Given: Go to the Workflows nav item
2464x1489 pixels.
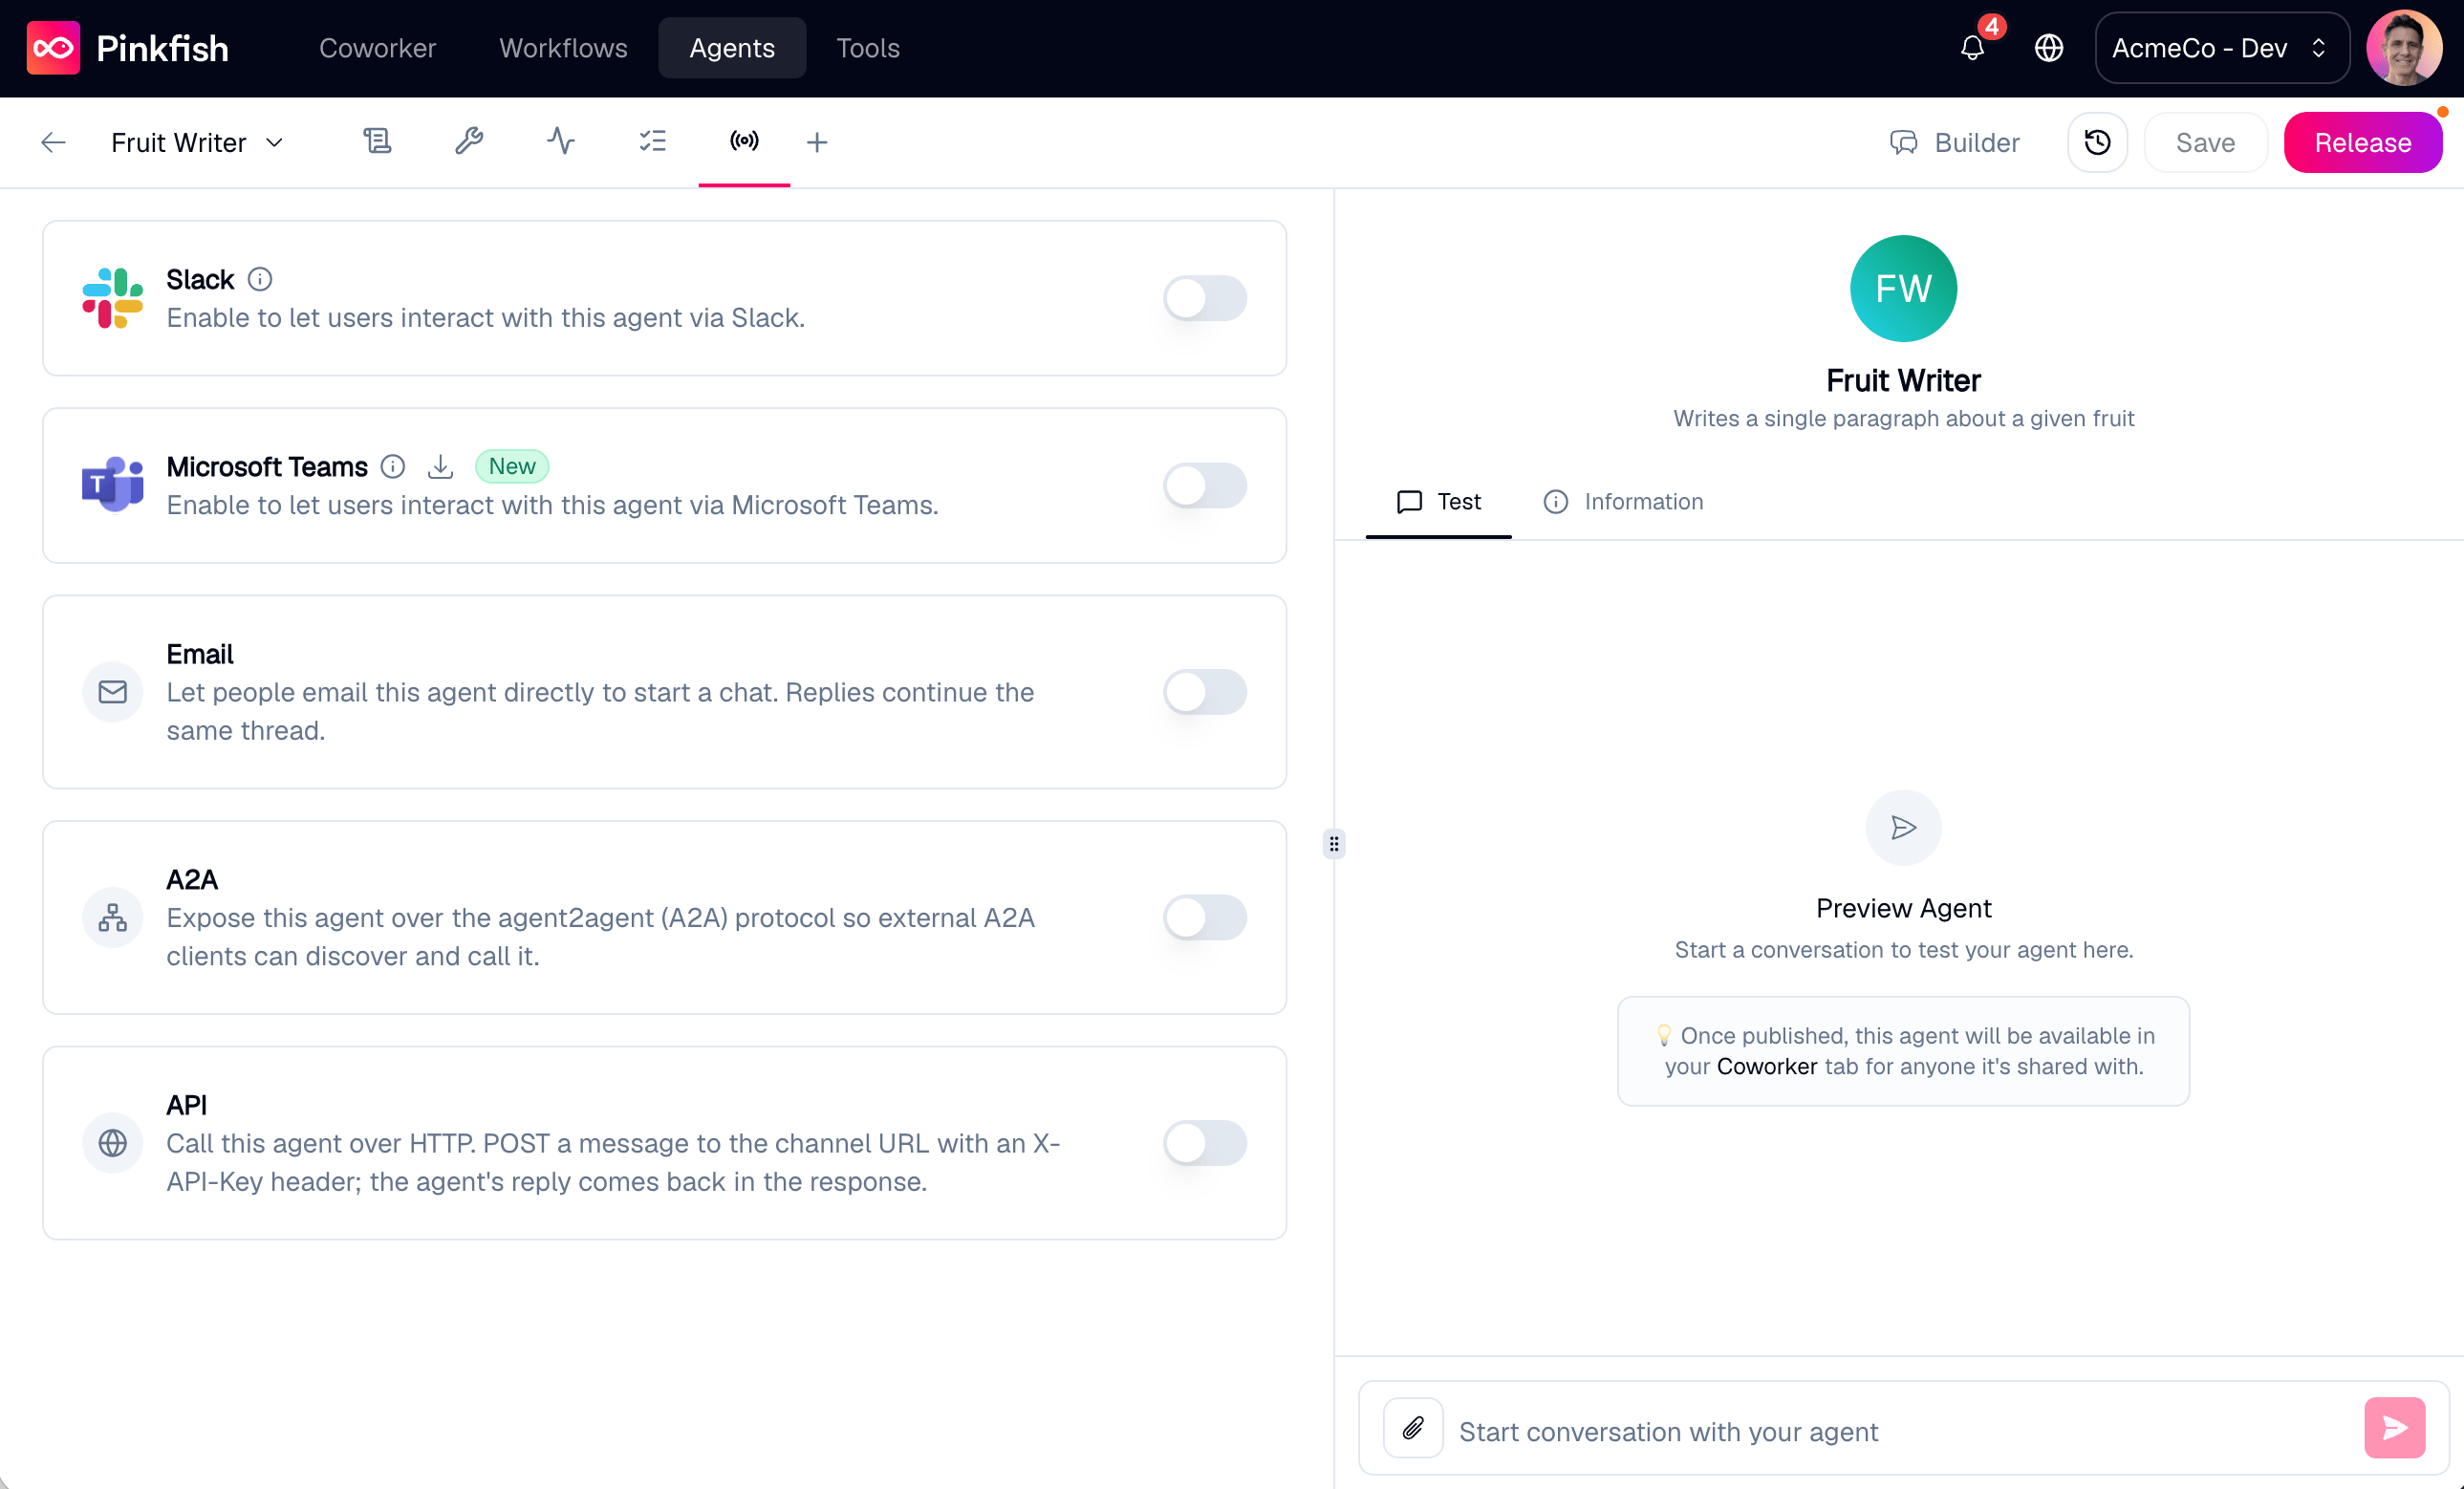Looking at the screenshot, I should tap(563, 48).
